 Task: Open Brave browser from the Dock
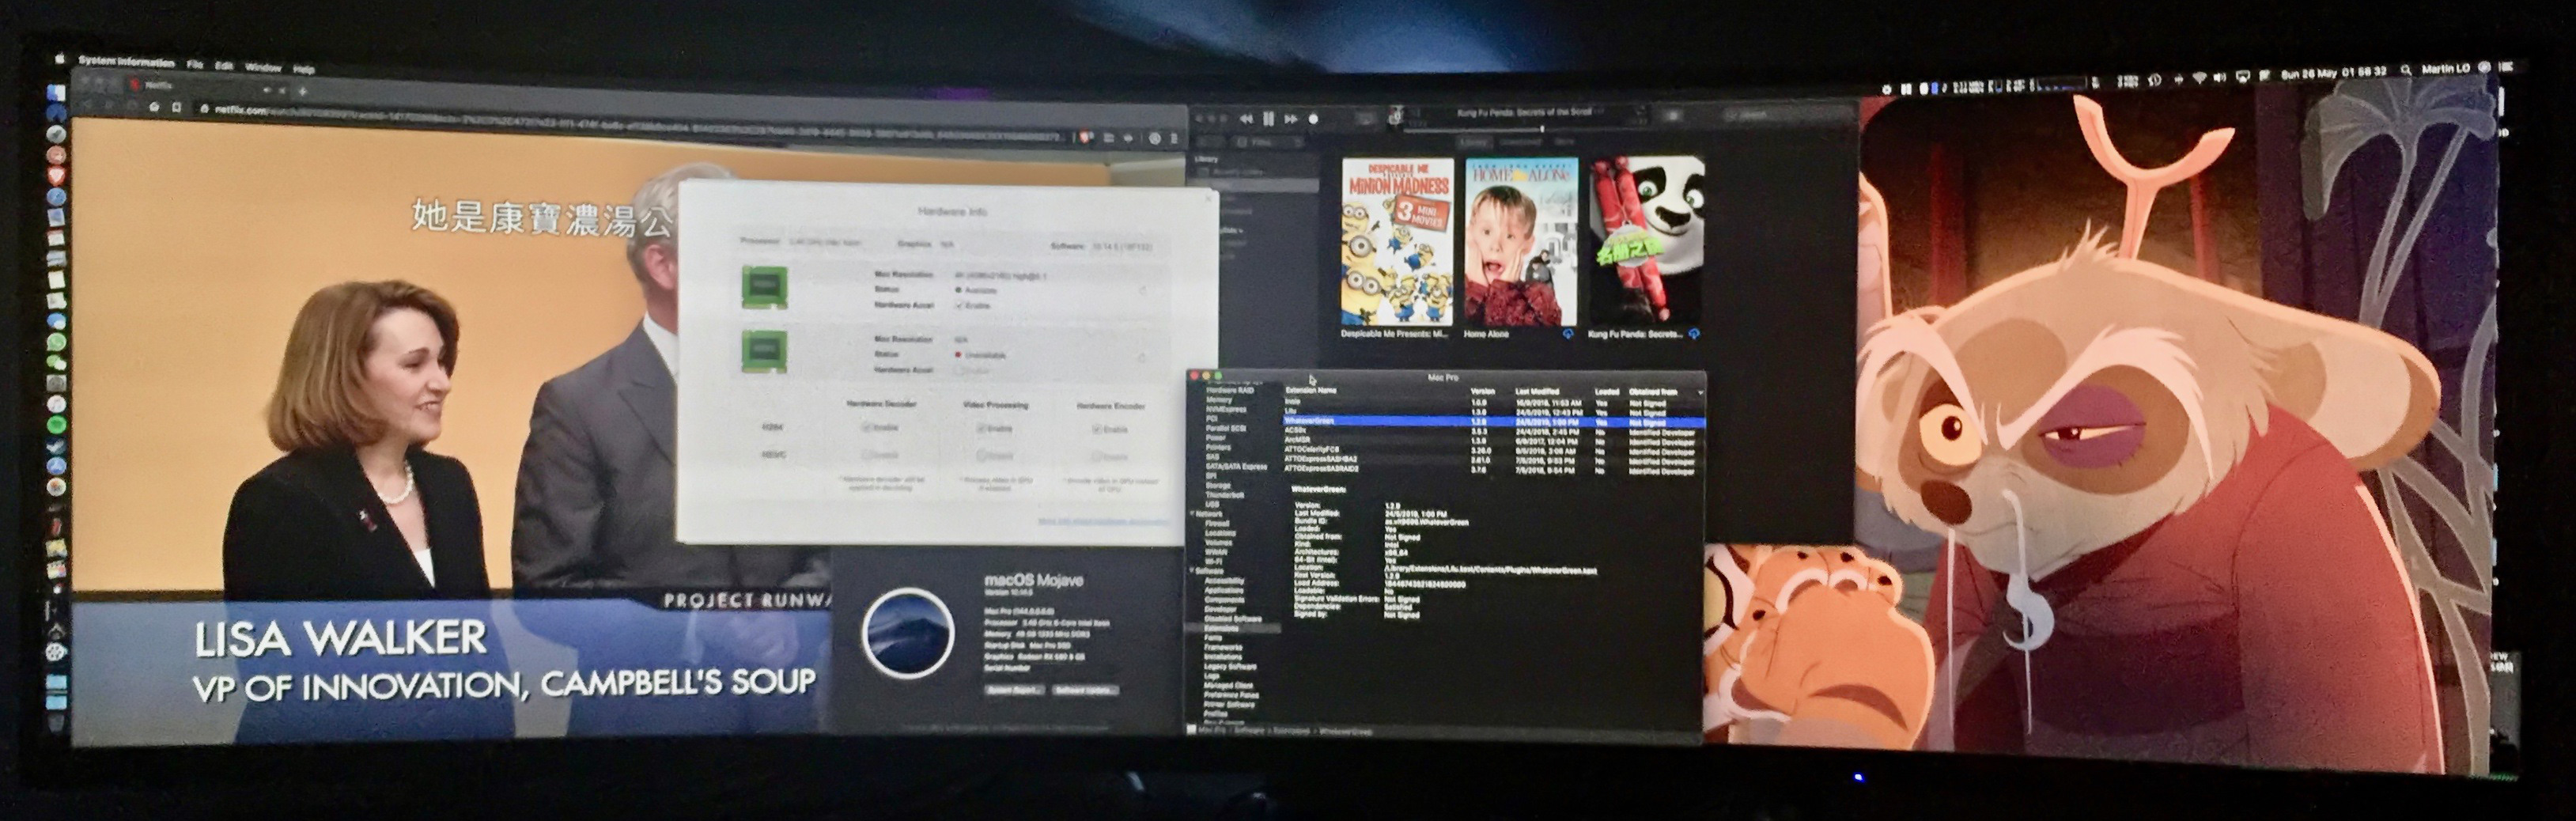56,175
